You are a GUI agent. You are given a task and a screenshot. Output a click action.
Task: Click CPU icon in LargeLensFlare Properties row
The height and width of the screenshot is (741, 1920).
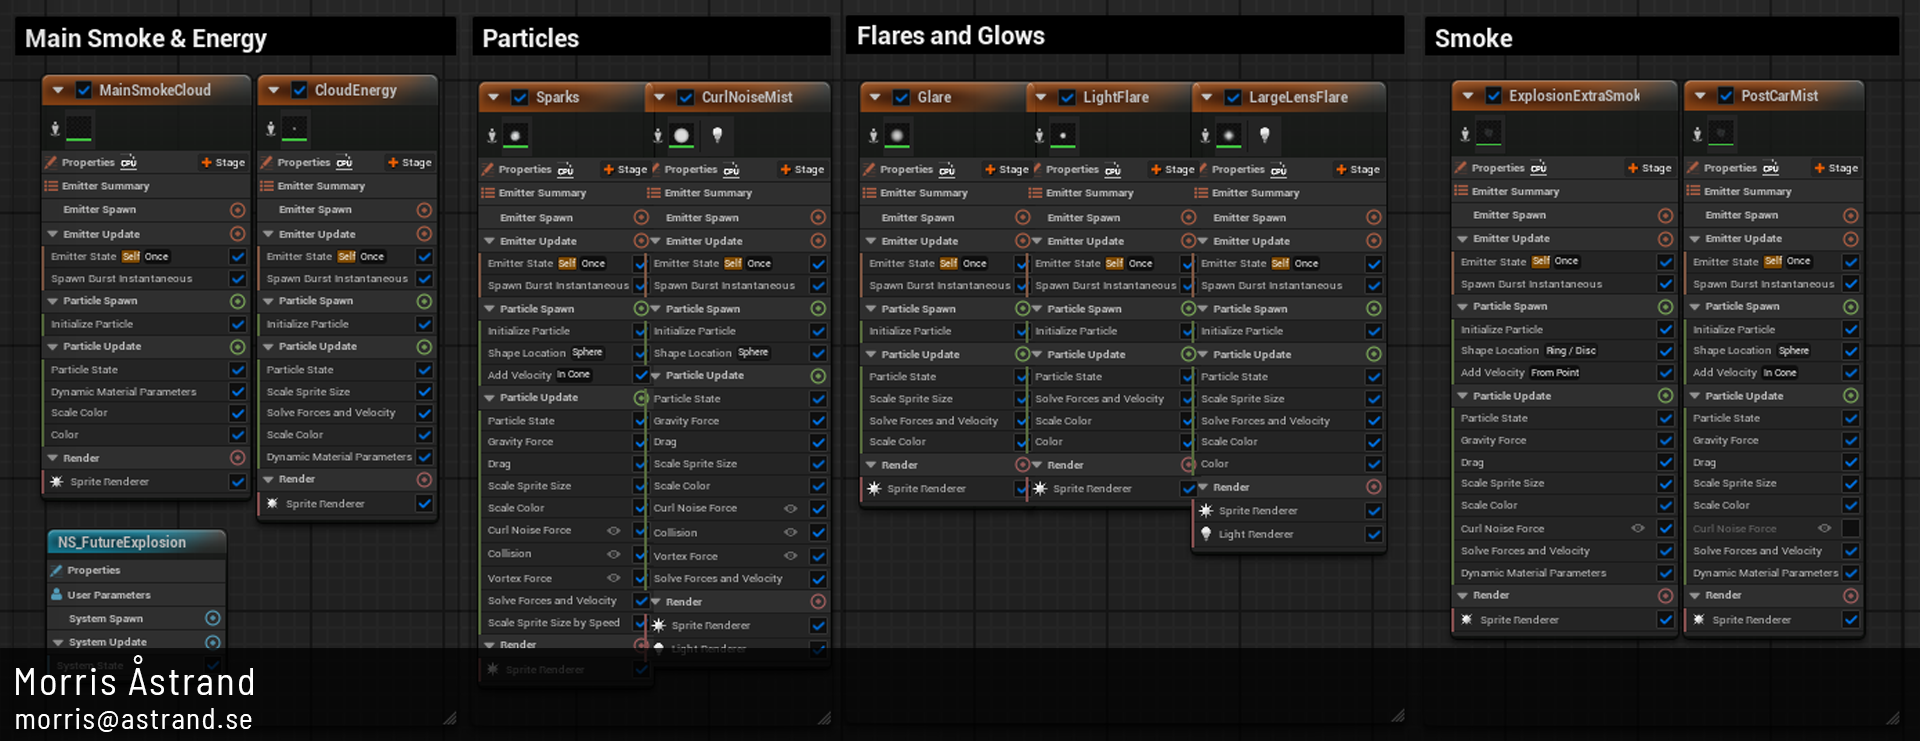[1278, 170]
